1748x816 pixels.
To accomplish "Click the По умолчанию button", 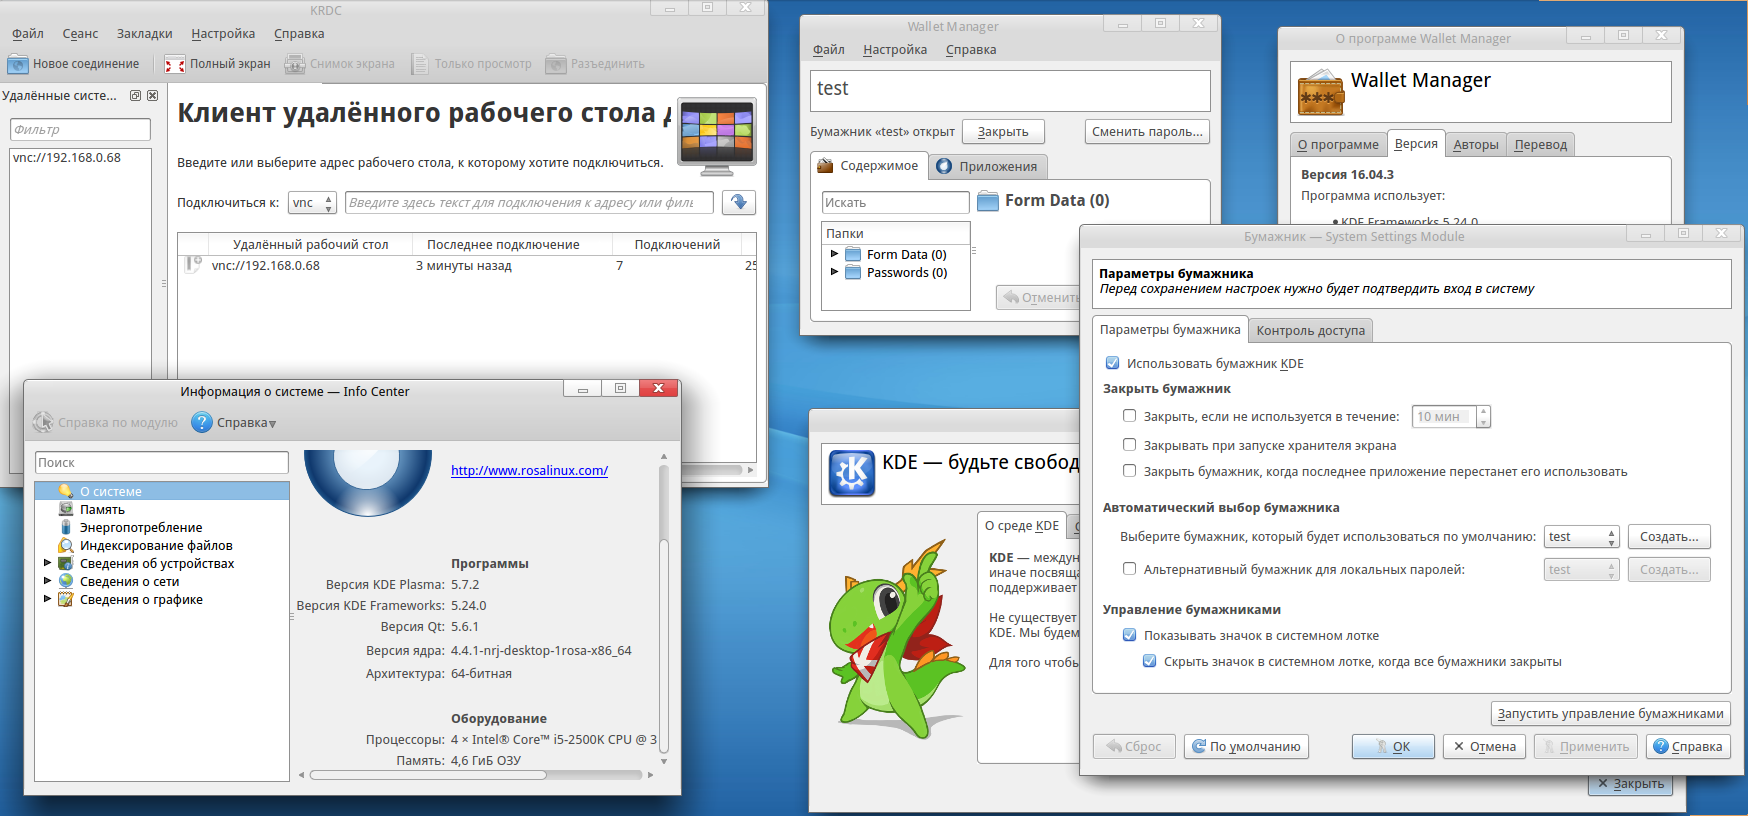I will coord(1246,746).
